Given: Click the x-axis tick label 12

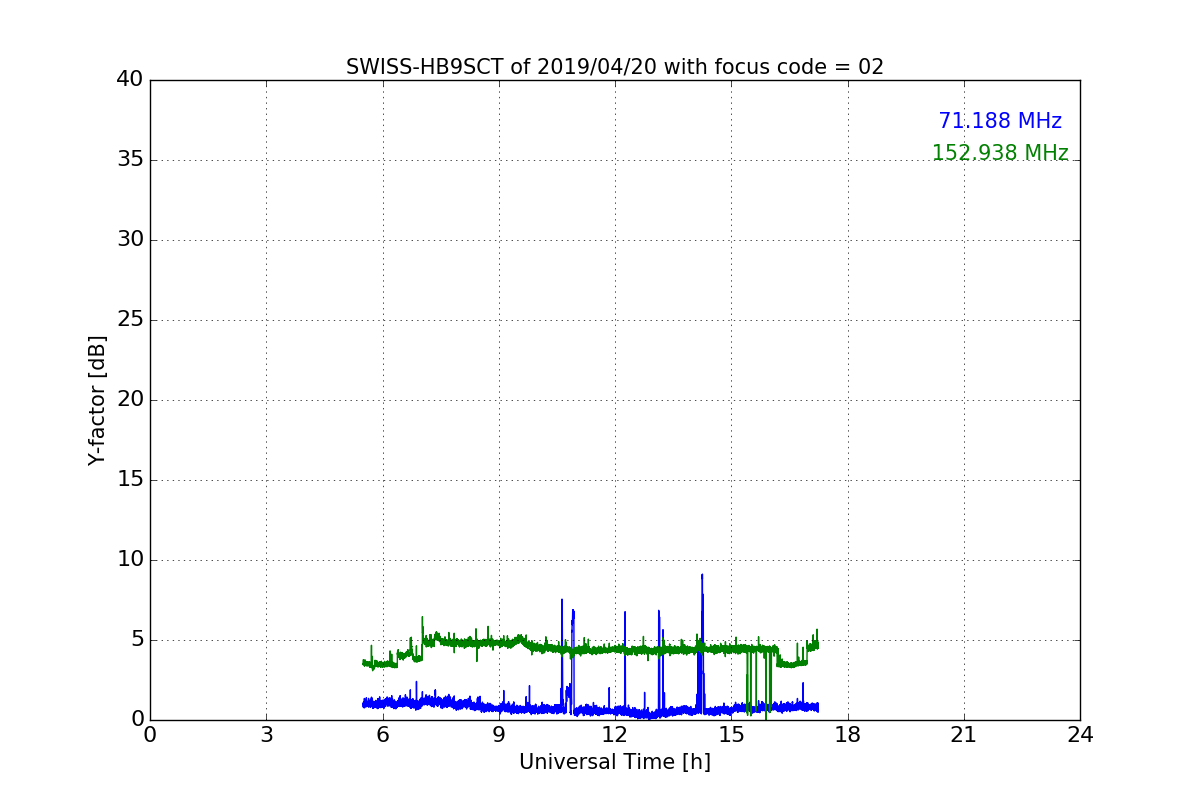Looking at the screenshot, I should coord(615,735).
